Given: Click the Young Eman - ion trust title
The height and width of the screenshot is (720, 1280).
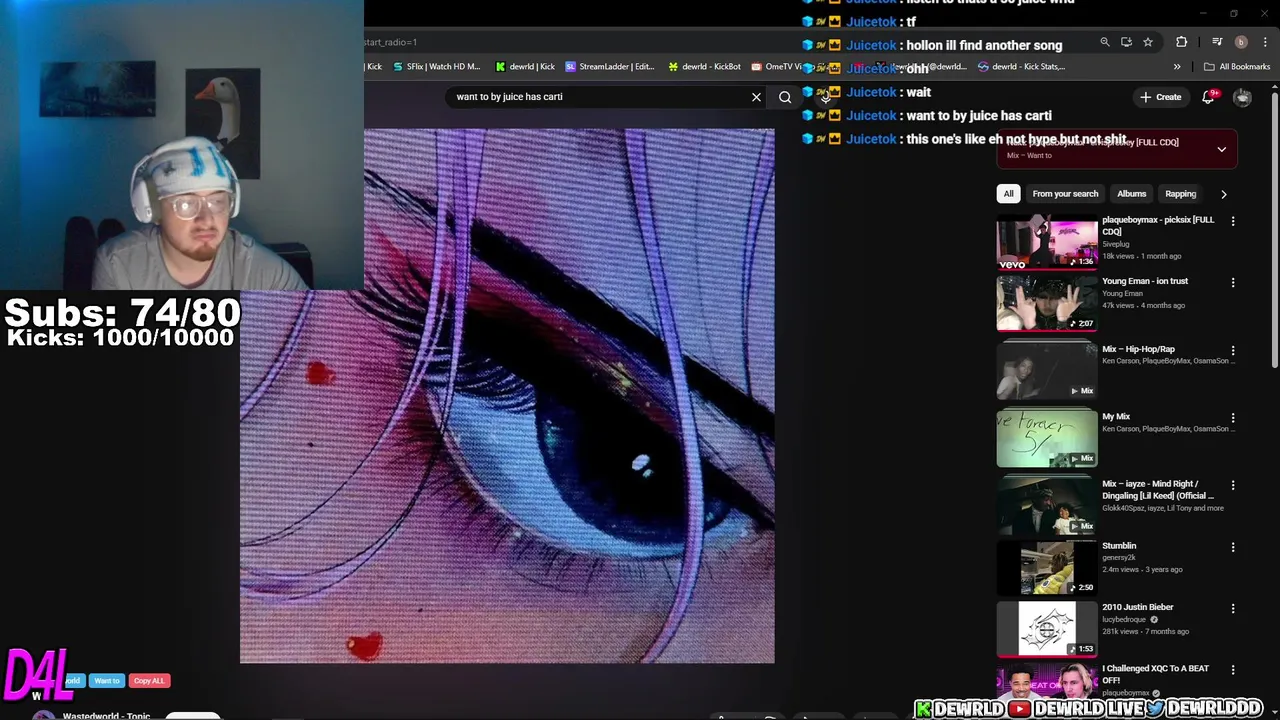Looking at the screenshot, I should click(1145, 281).
